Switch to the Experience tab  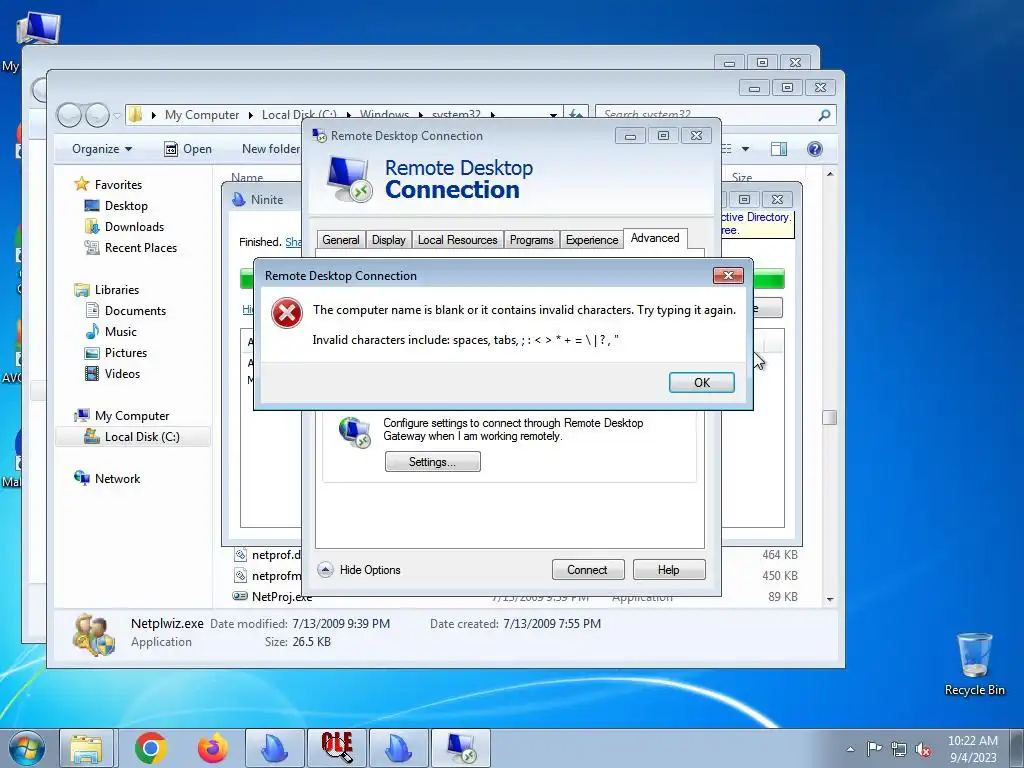click(592, 240)
